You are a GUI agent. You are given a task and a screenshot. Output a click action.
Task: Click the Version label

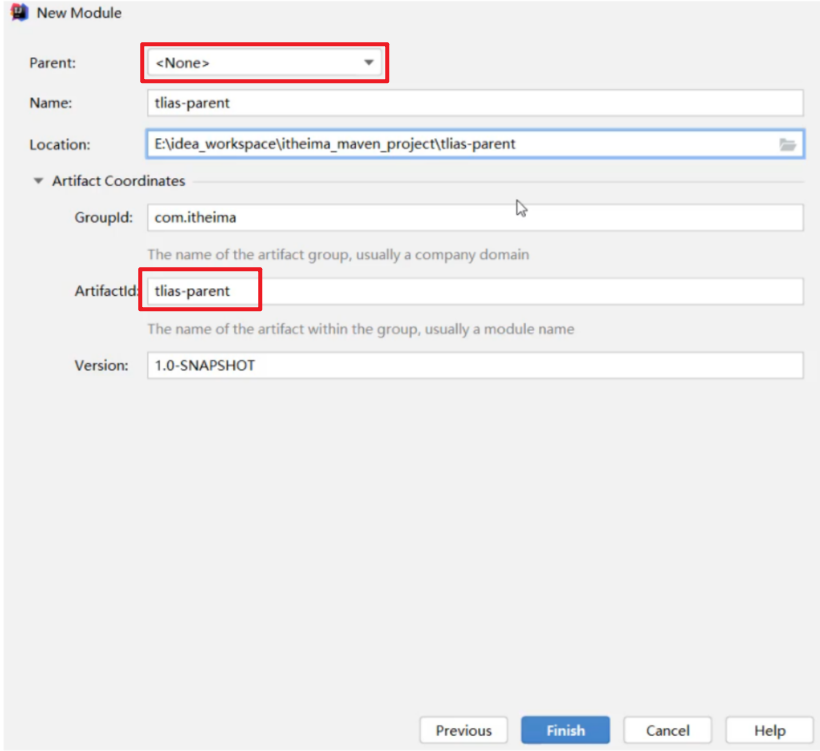(x=101, y=365)
